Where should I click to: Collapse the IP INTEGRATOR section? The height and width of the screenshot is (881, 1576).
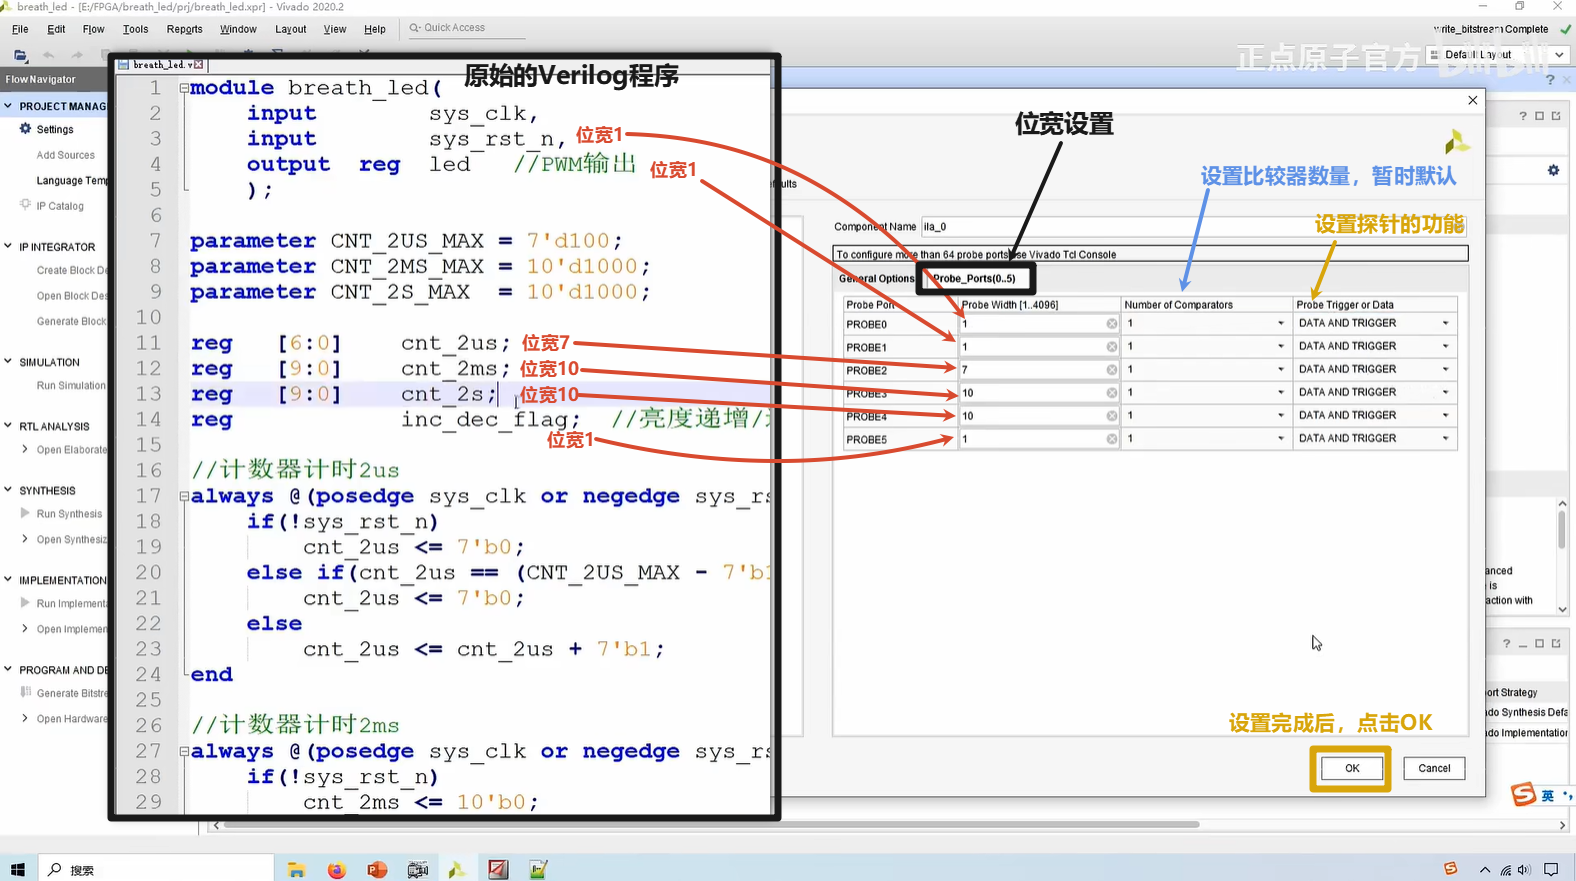click(x=8, y=246)
